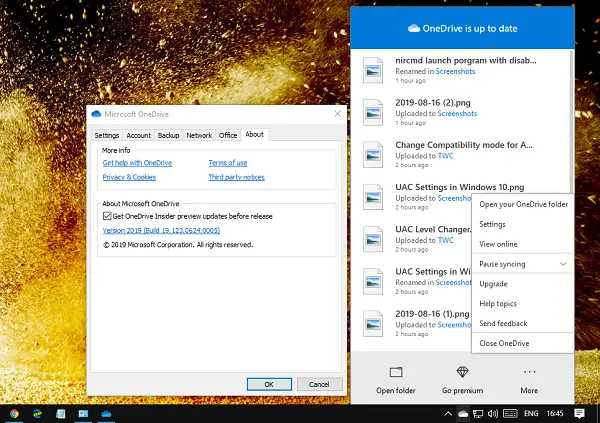This screenshot has width=600, height=423.
Task: Click the file icon for nircmd launch porgram
Action: [x=373, y=70]
